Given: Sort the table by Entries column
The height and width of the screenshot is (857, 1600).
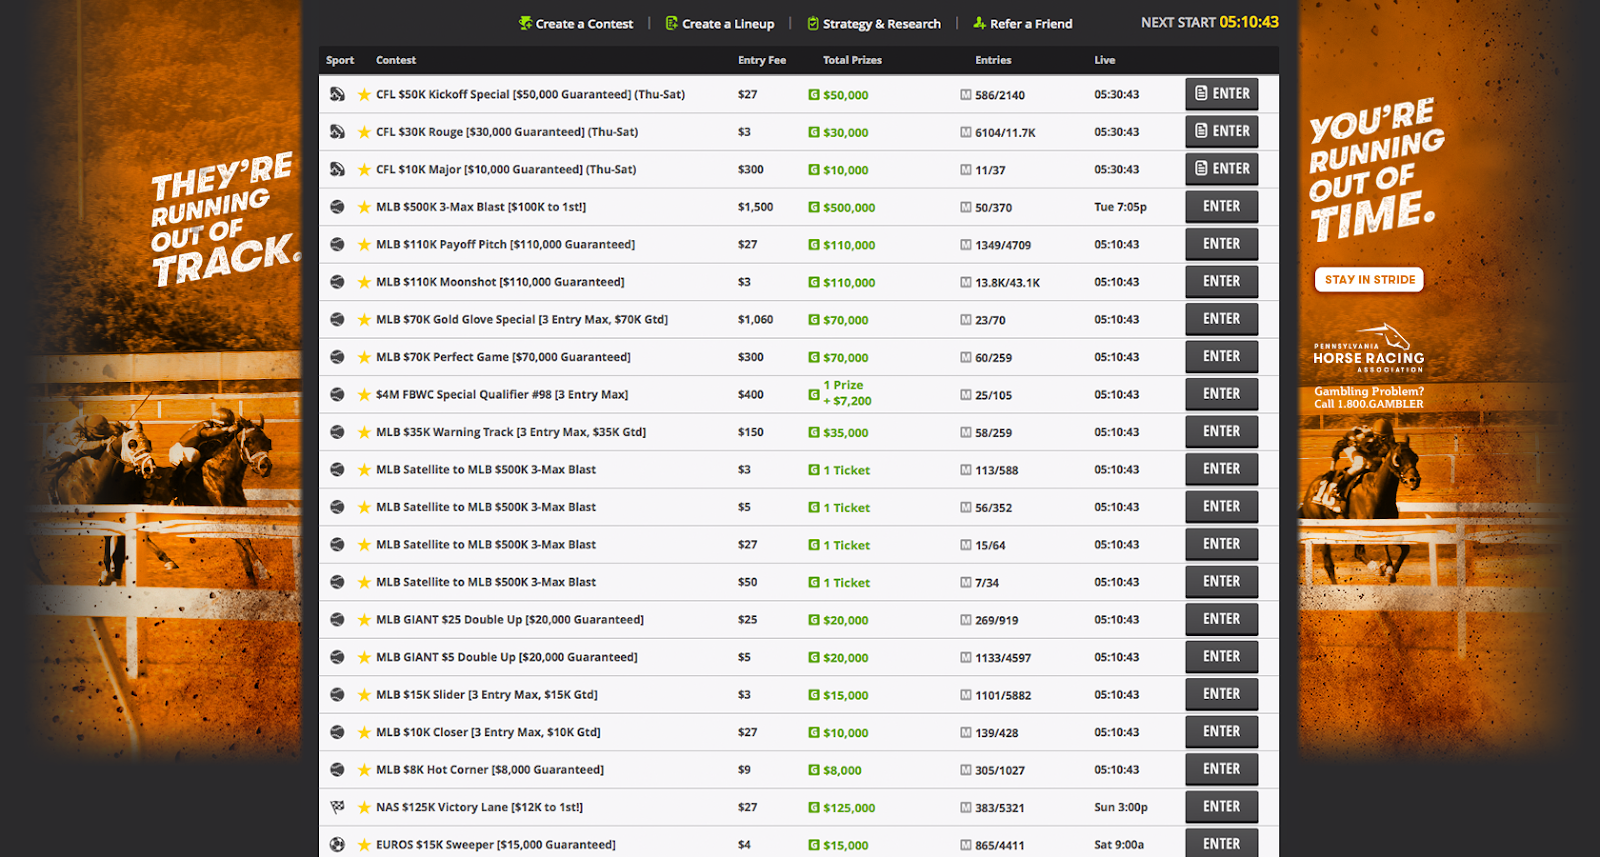Looking at the screenshot, I should (993, 60).
